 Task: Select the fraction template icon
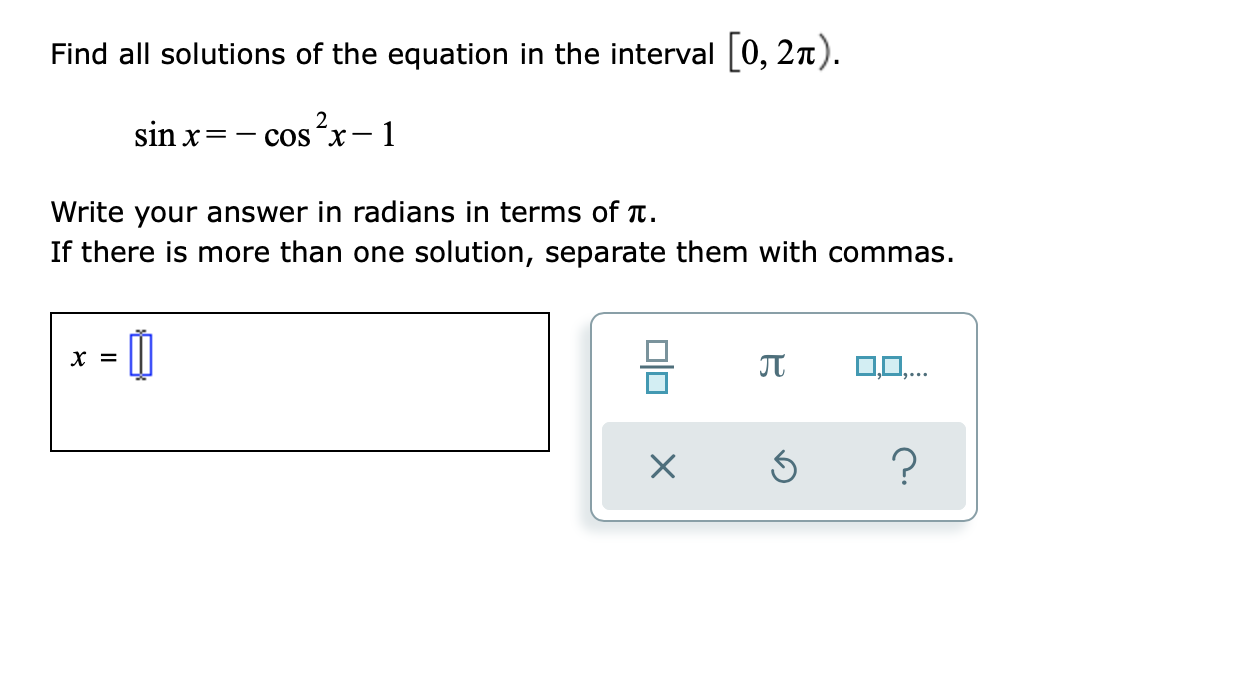(x=658, y=365)
